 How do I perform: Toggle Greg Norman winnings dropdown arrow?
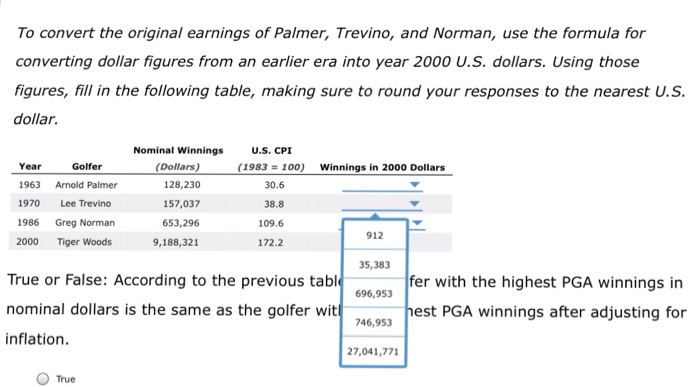click(417, 223)
